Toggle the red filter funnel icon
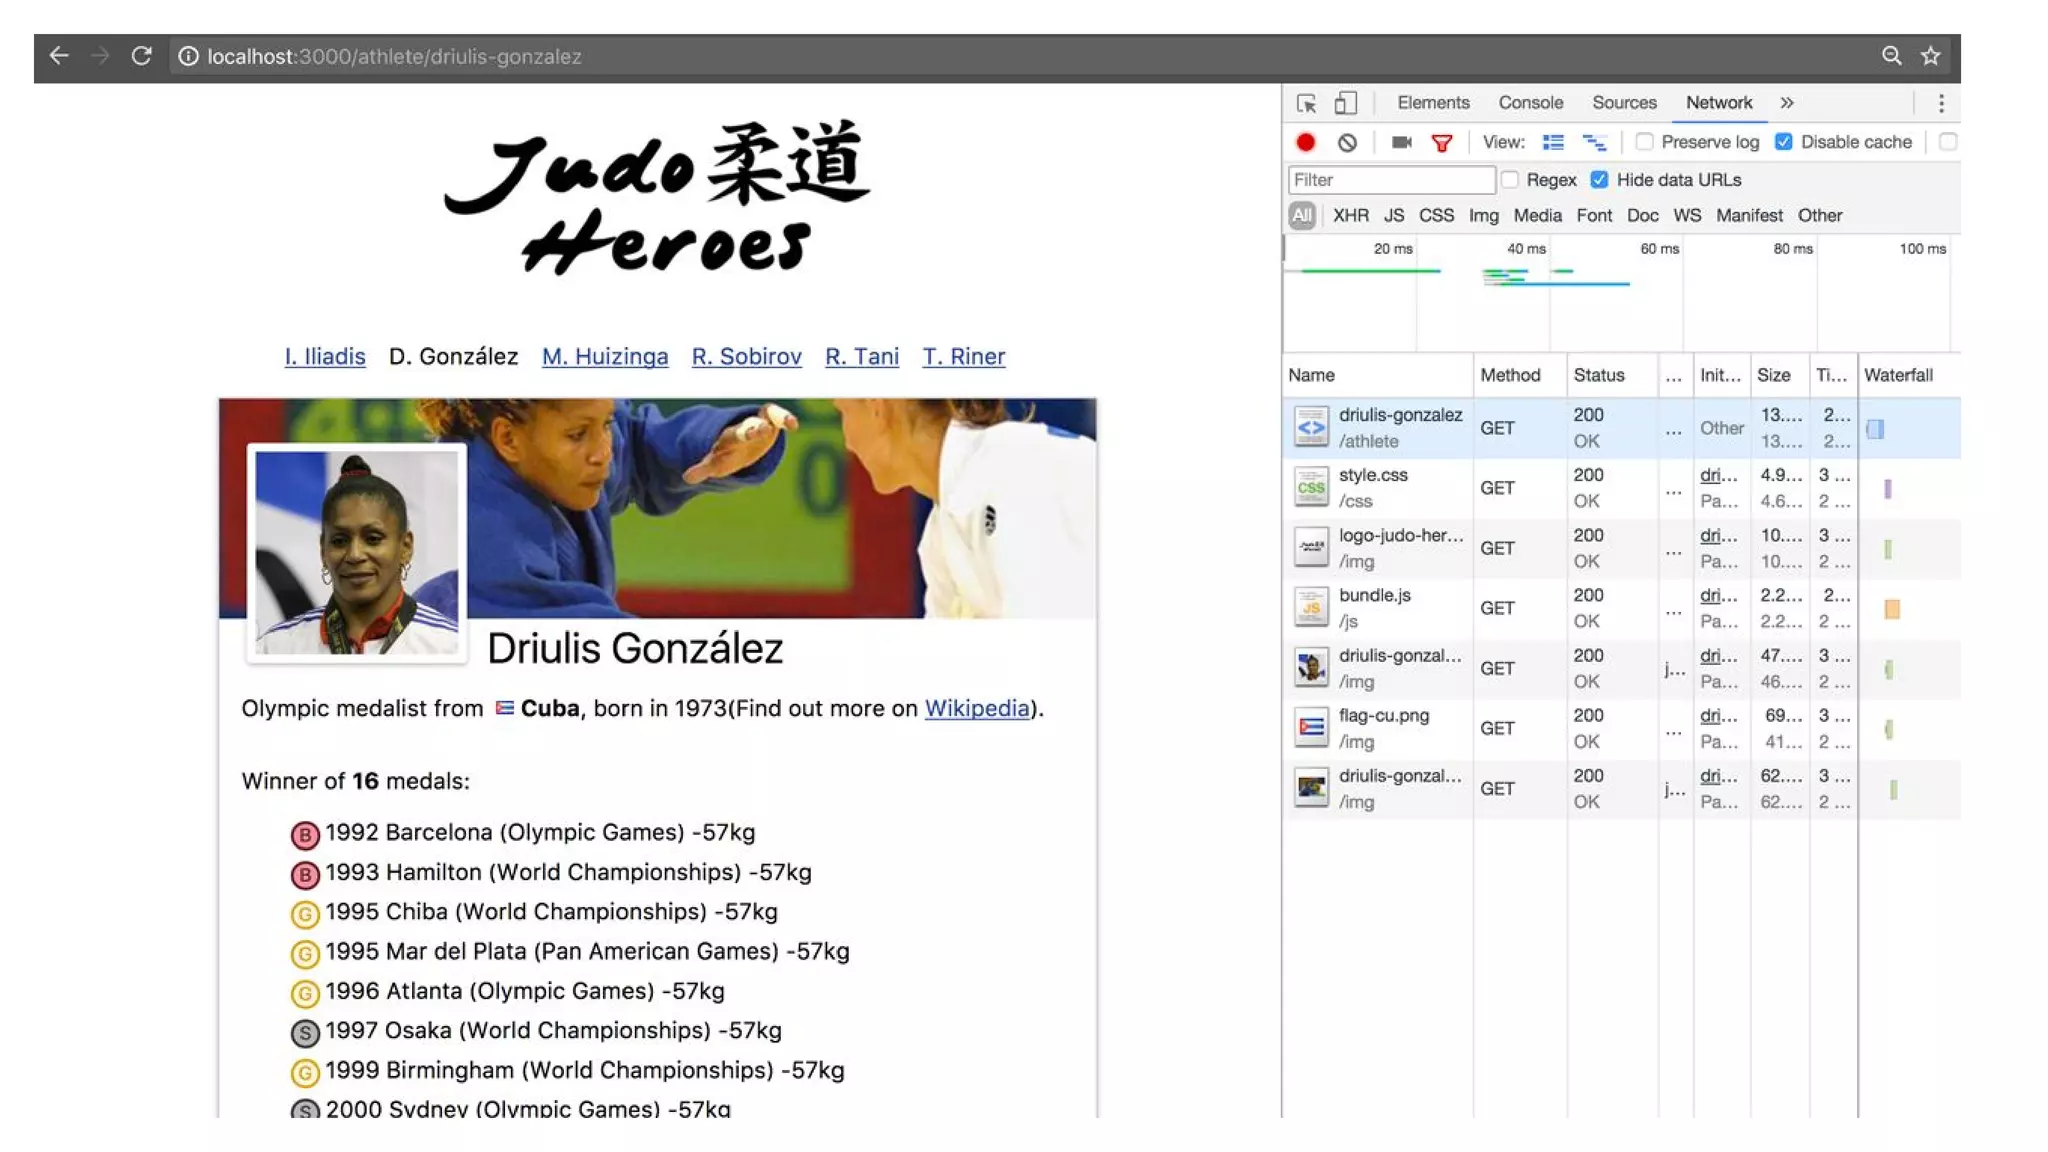The image size is (2048, 1152). (1441, 143)
